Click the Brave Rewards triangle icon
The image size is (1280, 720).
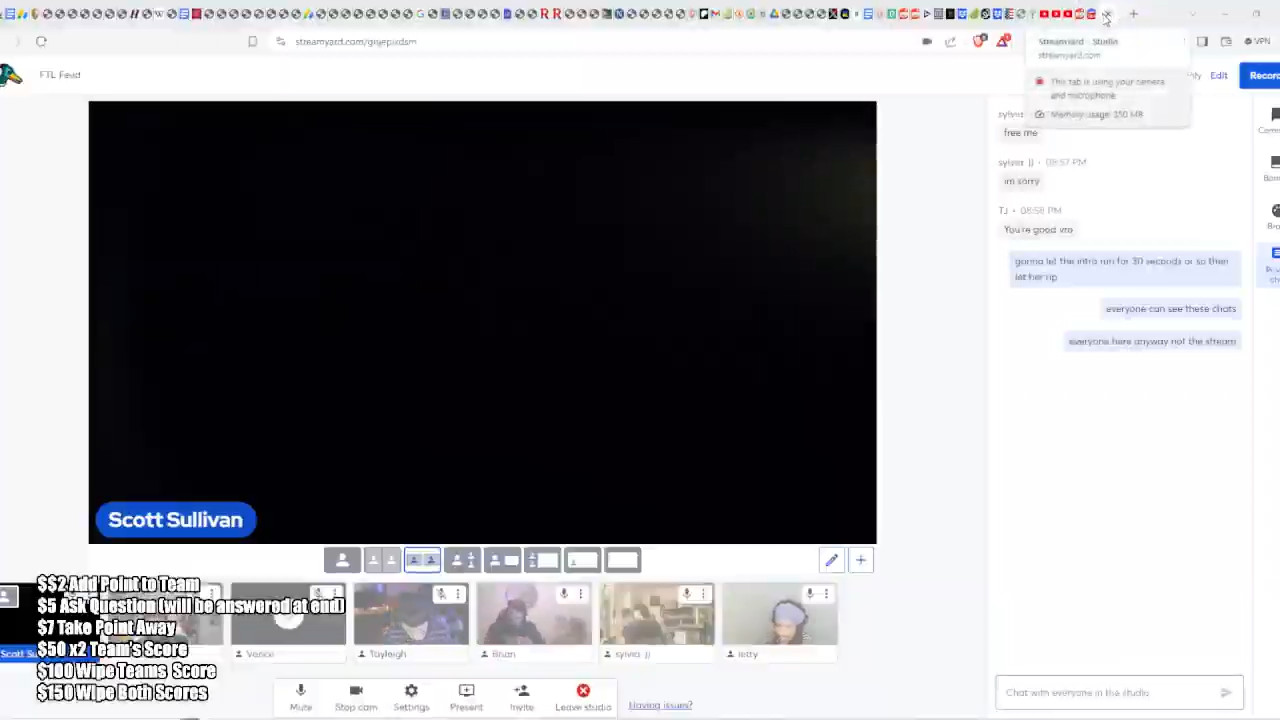tap(1002, 41)
